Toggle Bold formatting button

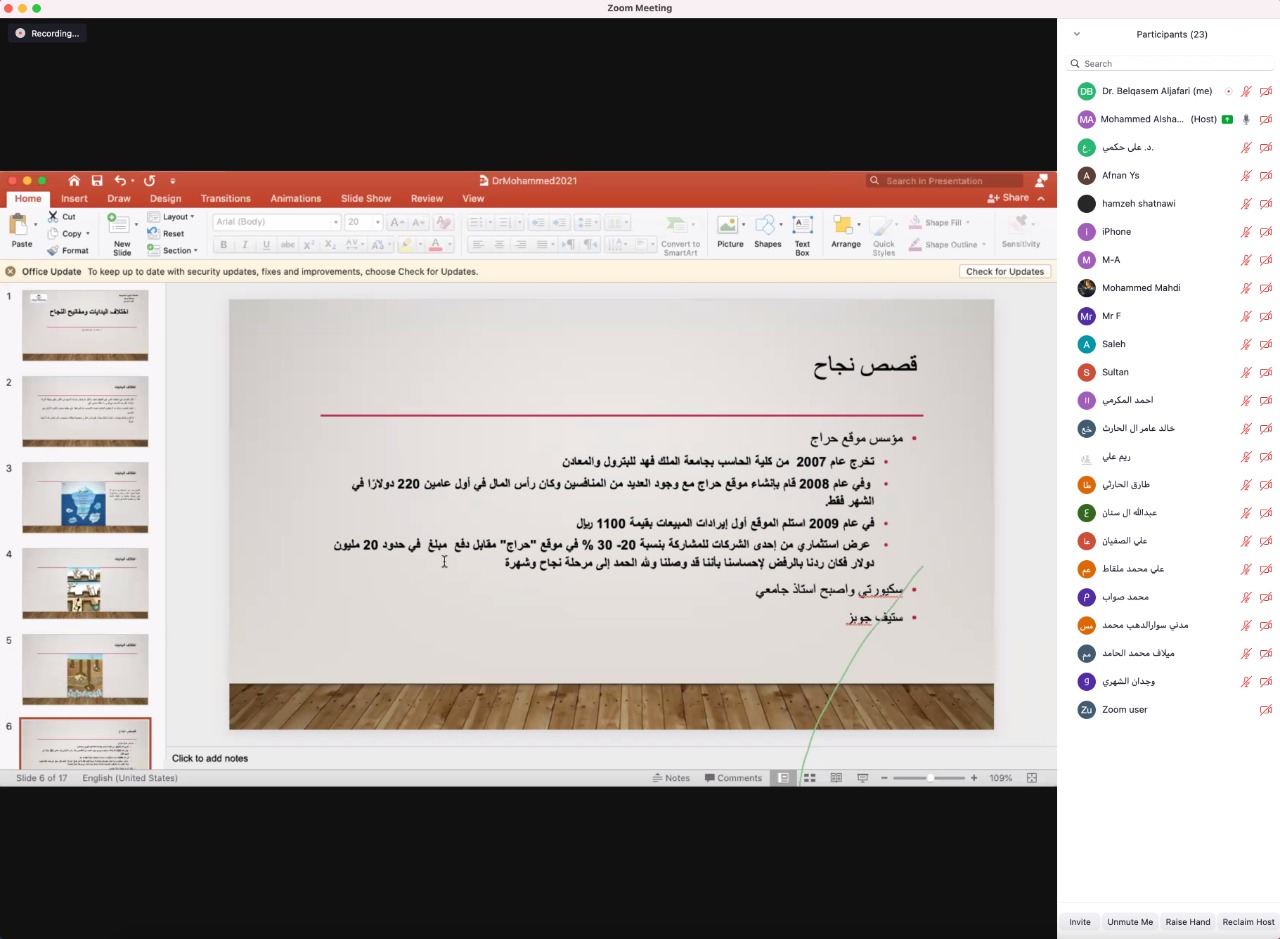(x=224, y=245)
